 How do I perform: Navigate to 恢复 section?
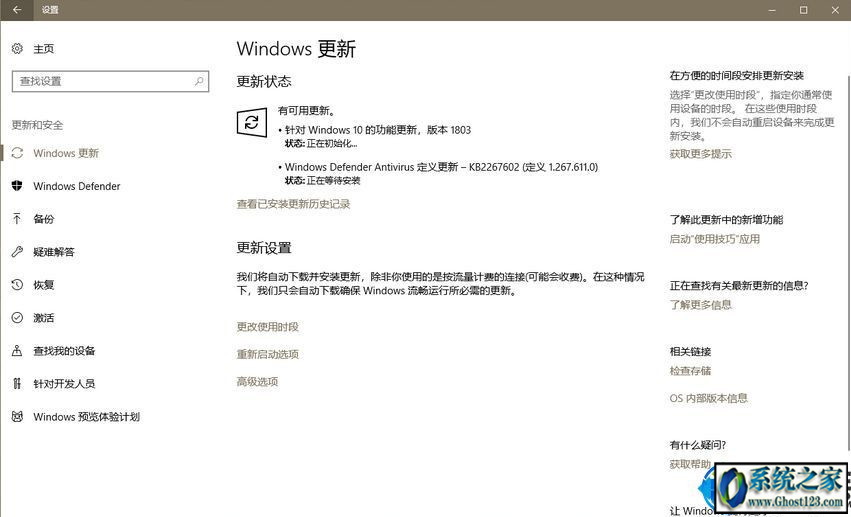[x=43, y=285]
